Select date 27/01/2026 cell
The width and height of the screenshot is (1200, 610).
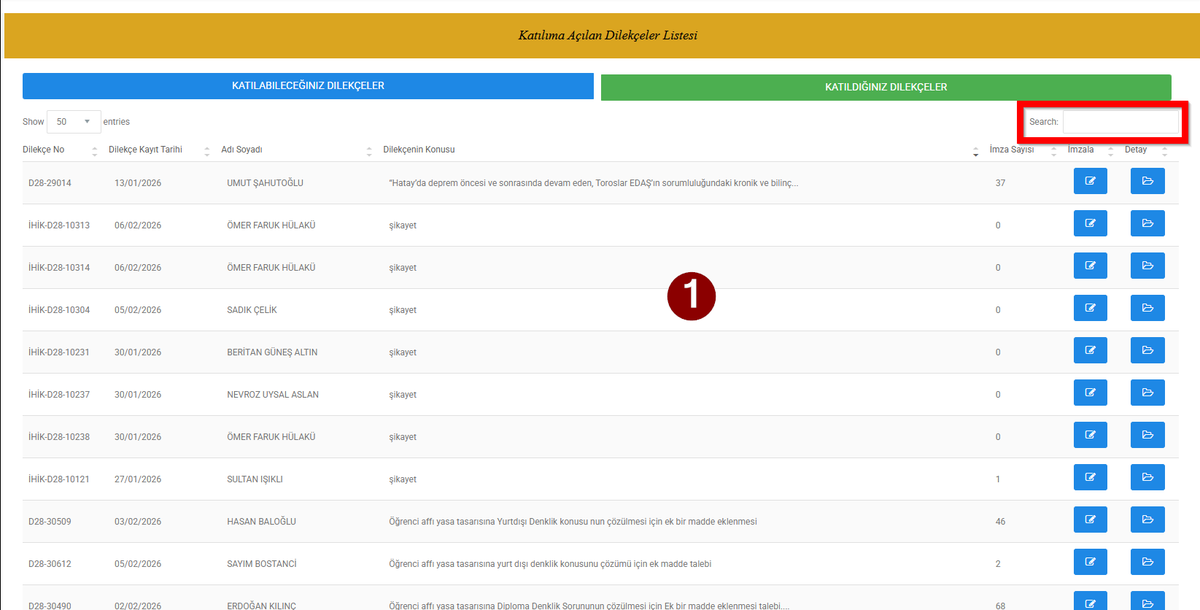click(x=138, y=479)
